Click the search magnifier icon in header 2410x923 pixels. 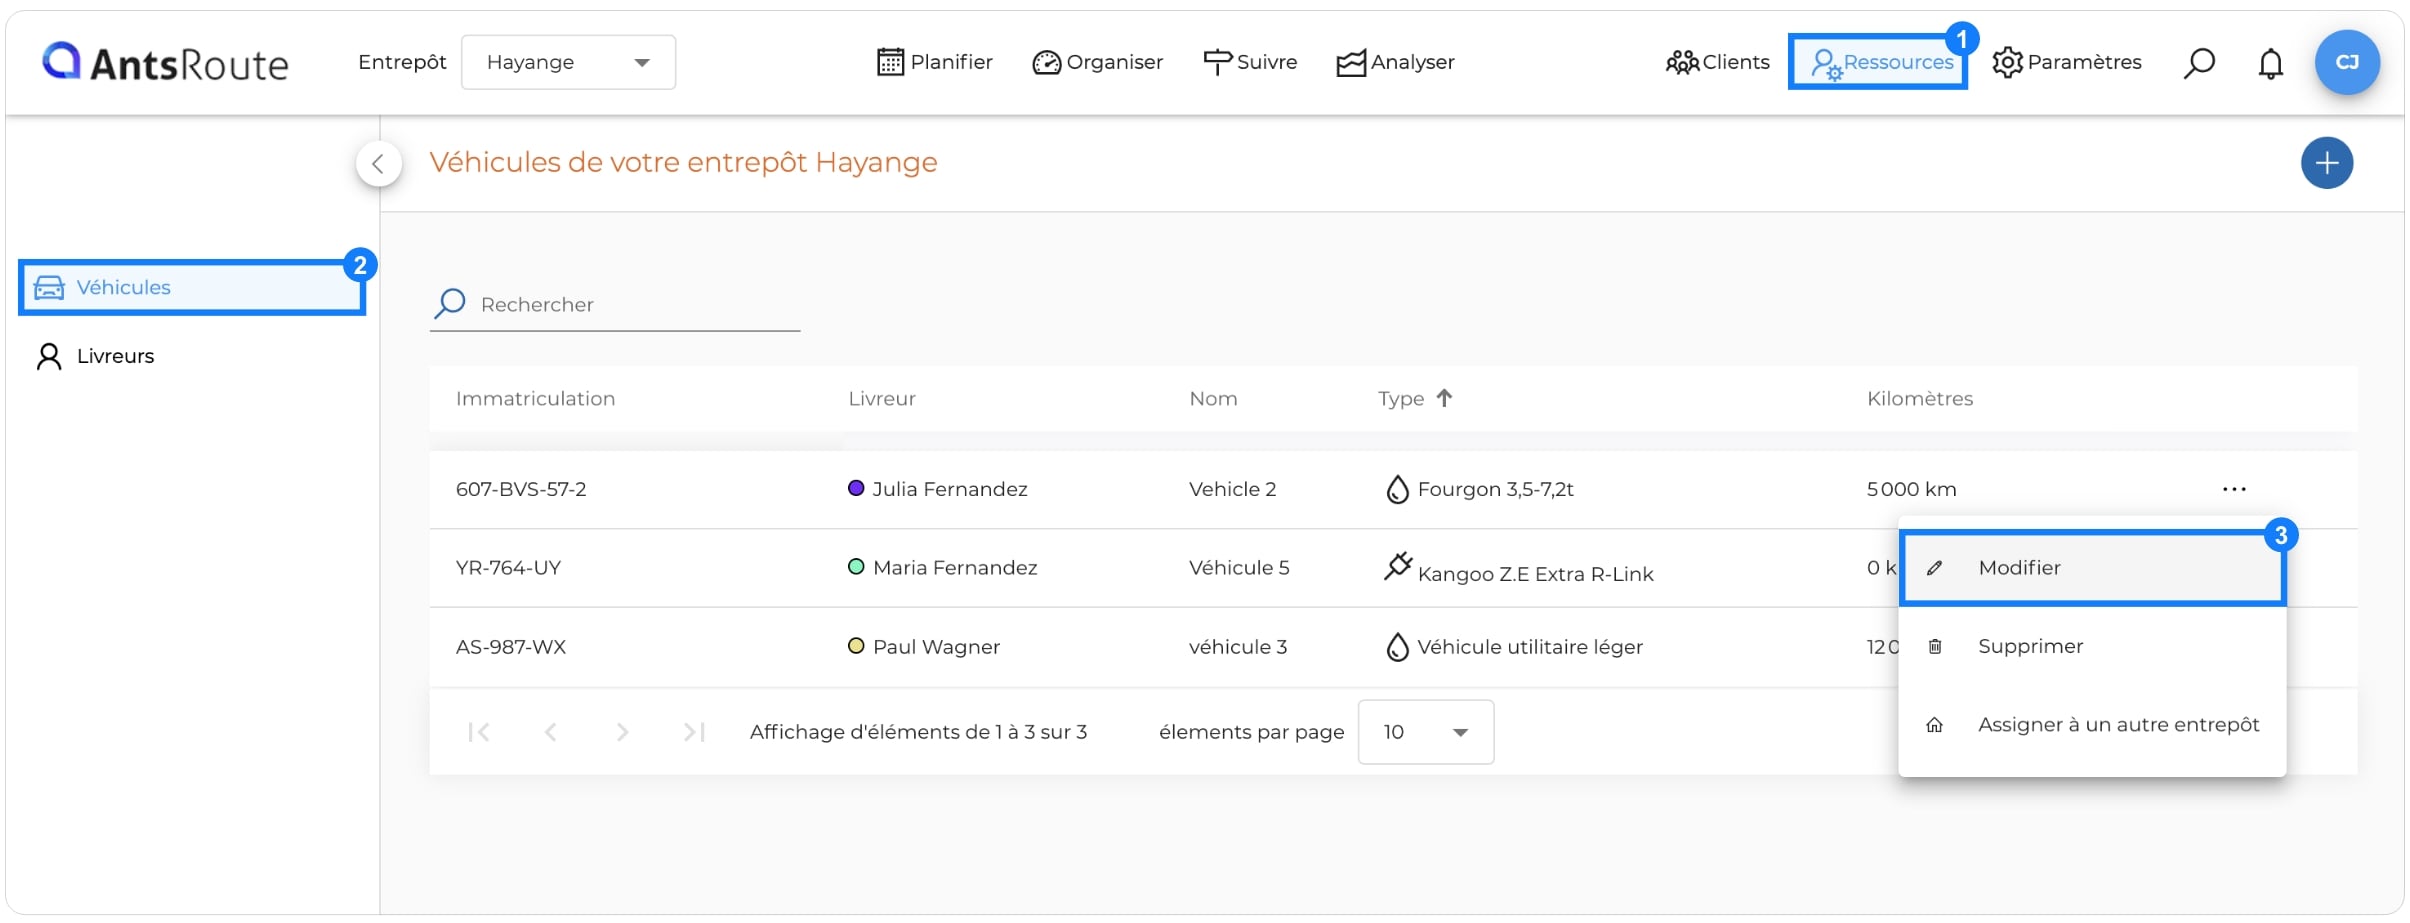pyautogui.click(x=2198, y=63)
